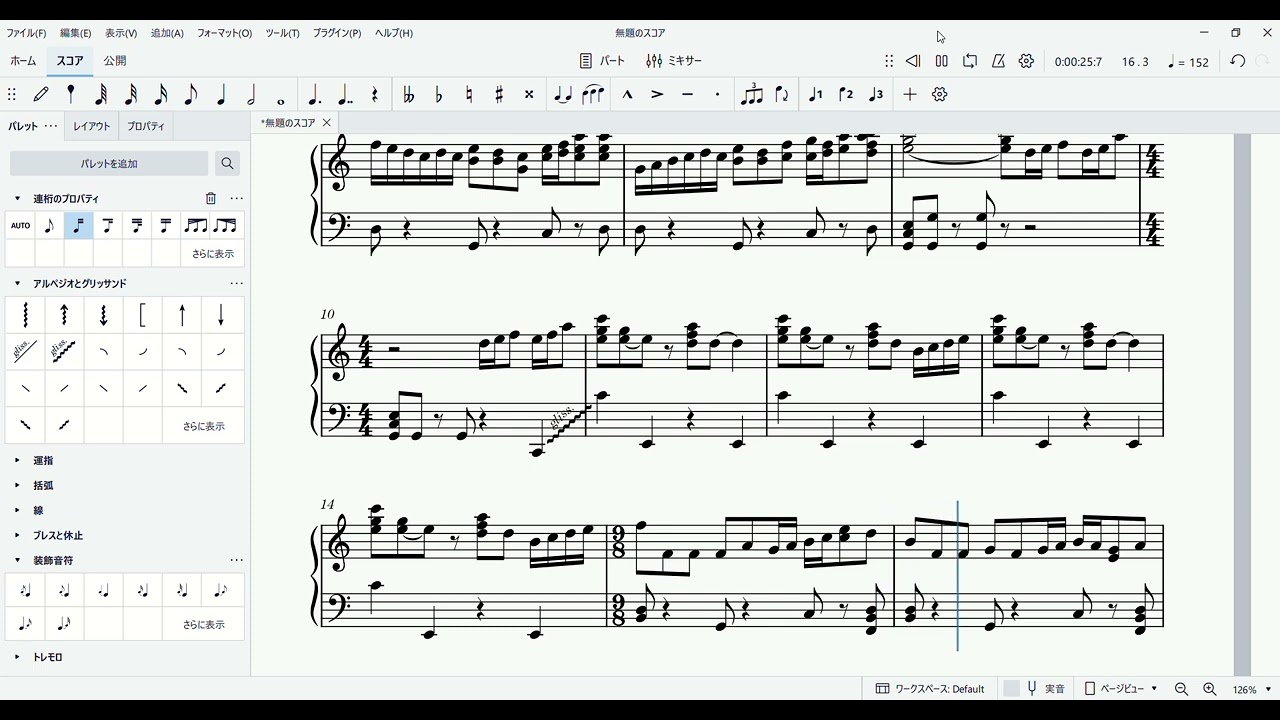The width and height of the screenshot is (1280, 720).
Task: Toggle note input pencil mode
Action: (x=41, y=95)
